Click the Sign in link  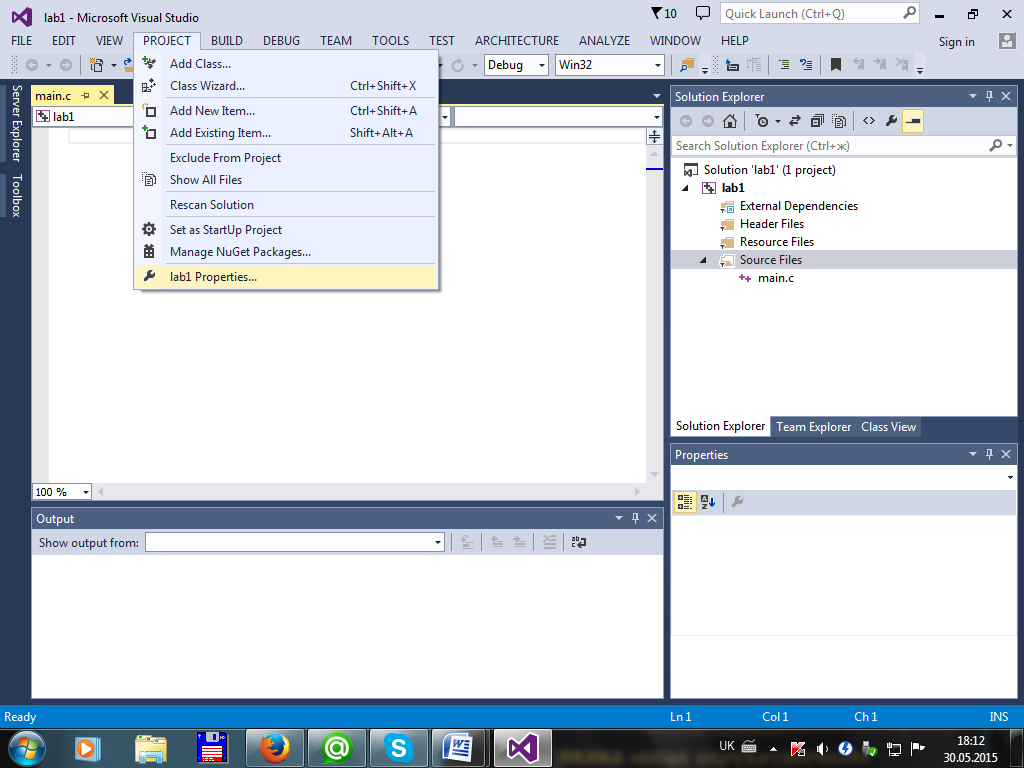(x=956, y=42)
